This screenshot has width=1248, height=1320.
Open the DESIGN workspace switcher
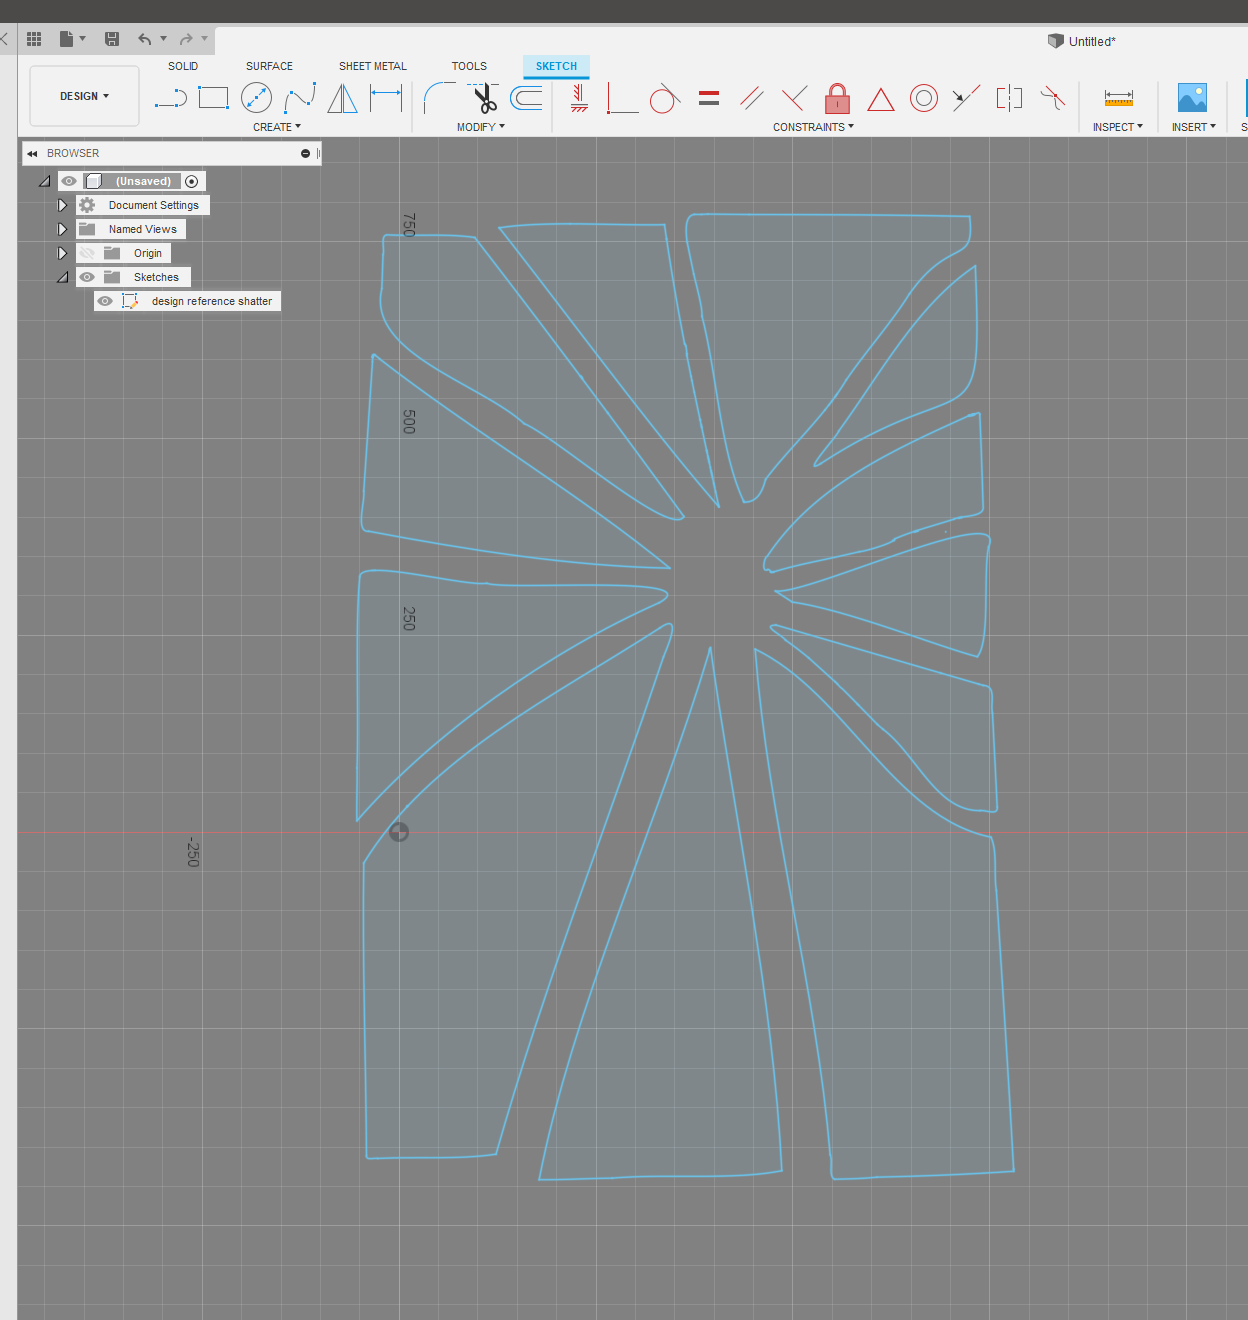(x=84, y=96)
